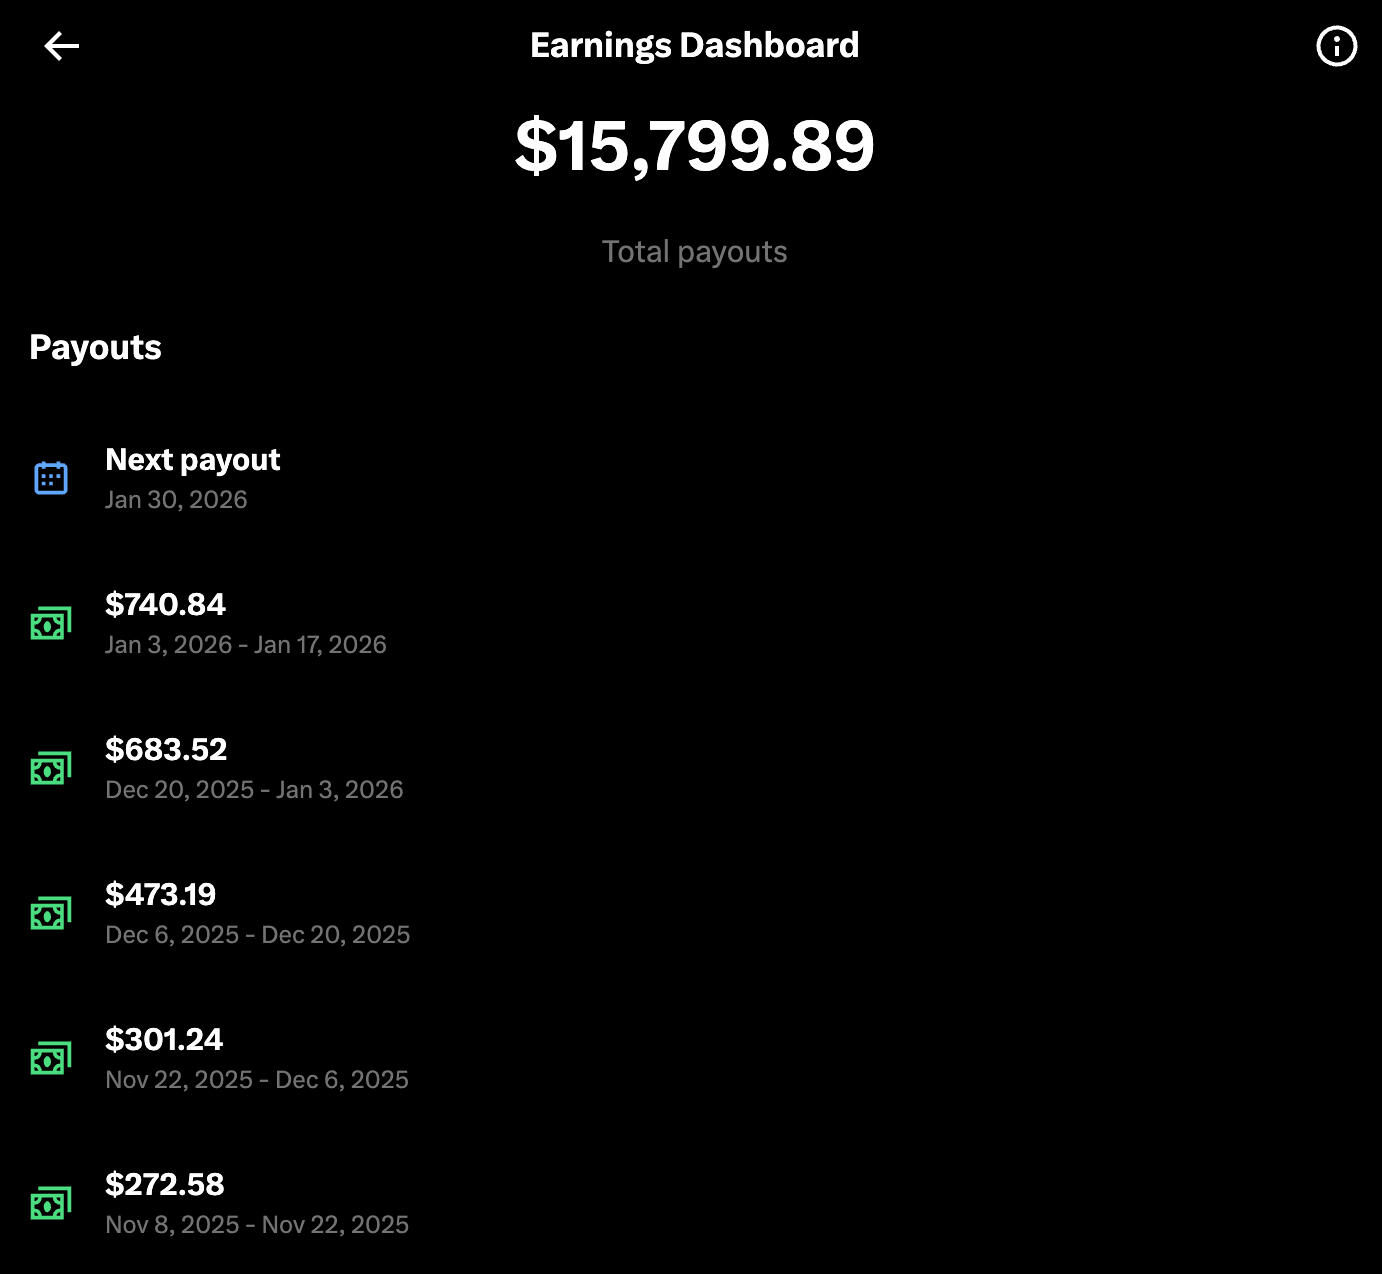The height and width of the screenshot is (1274, 1382).
Task: Click the $15,799.89 total amount
Action: pos(694,146)
